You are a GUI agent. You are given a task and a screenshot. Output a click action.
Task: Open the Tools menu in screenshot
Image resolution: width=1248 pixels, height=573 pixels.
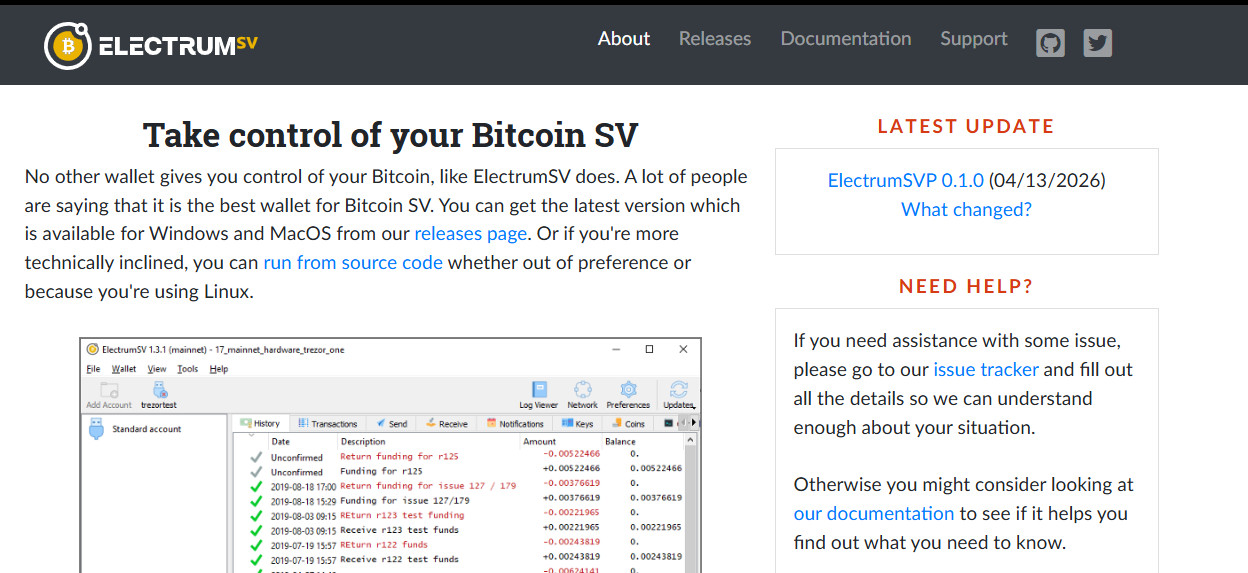[188, 369]
